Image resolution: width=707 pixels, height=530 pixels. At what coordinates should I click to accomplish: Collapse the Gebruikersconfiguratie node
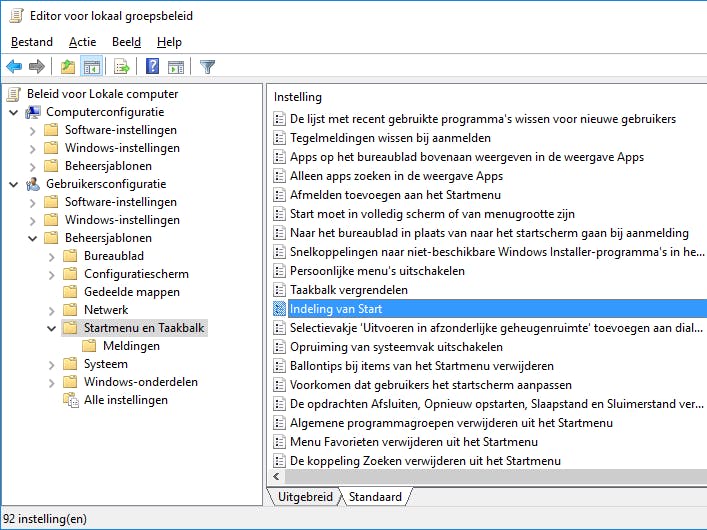pos(14,184)
